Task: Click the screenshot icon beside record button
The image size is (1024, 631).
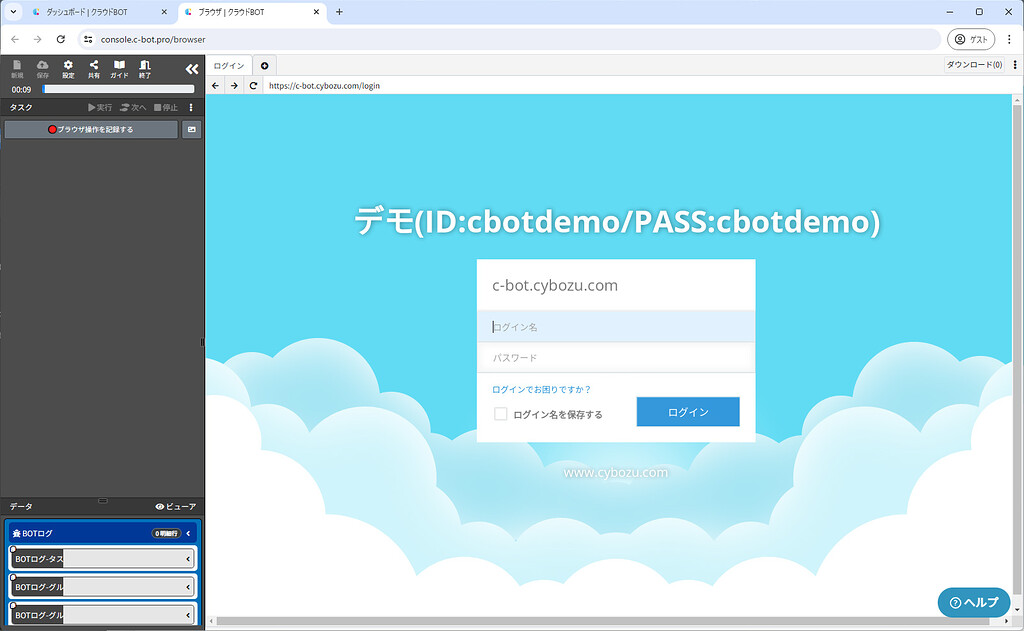Action: (191, 130)
